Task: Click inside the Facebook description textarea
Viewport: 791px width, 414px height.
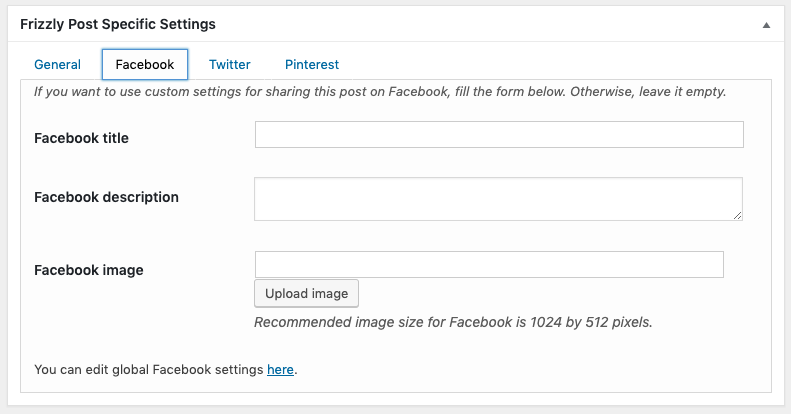Action: [498, 199]
